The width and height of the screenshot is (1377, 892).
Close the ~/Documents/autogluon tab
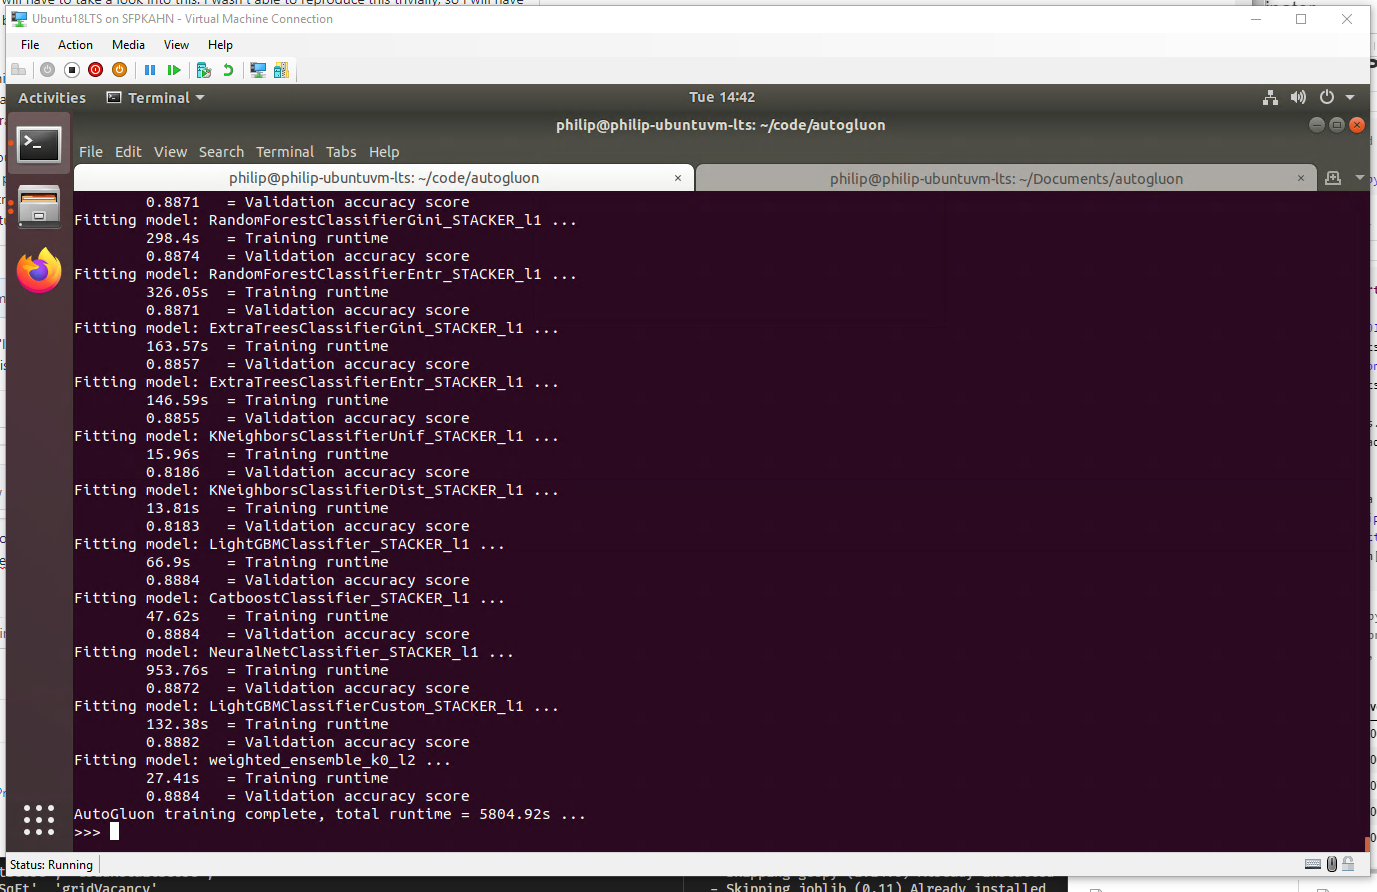click(x=1301, y=178)
